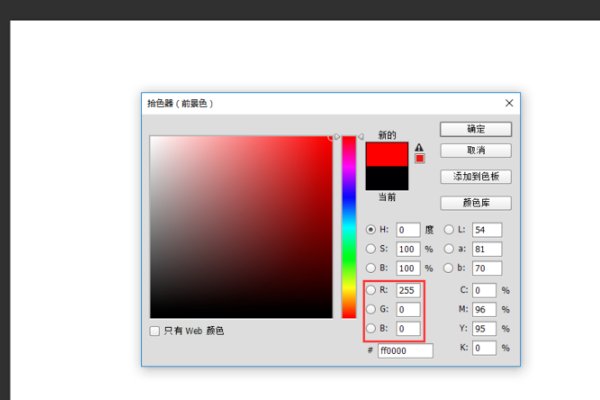The height and width of the screenshot is (400, 600).
Task: Click the small in-gamut color square
Action: (420, 158)
